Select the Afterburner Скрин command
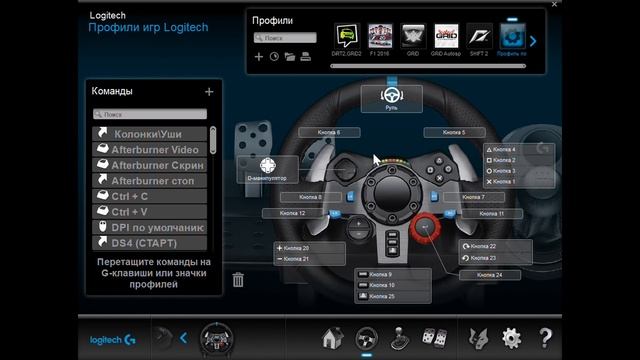Viewport: 640px width, 360px height. pos(150,165)
